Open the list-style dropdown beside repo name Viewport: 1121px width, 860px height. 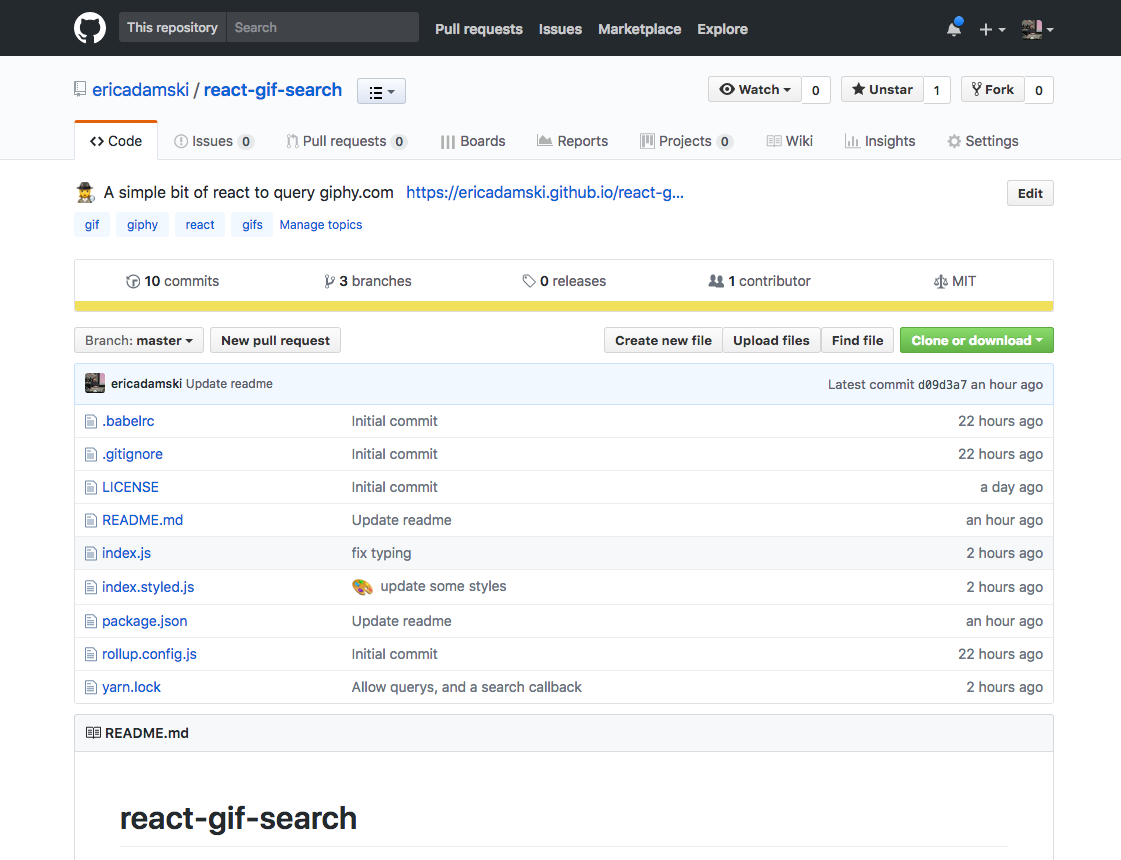381,92
